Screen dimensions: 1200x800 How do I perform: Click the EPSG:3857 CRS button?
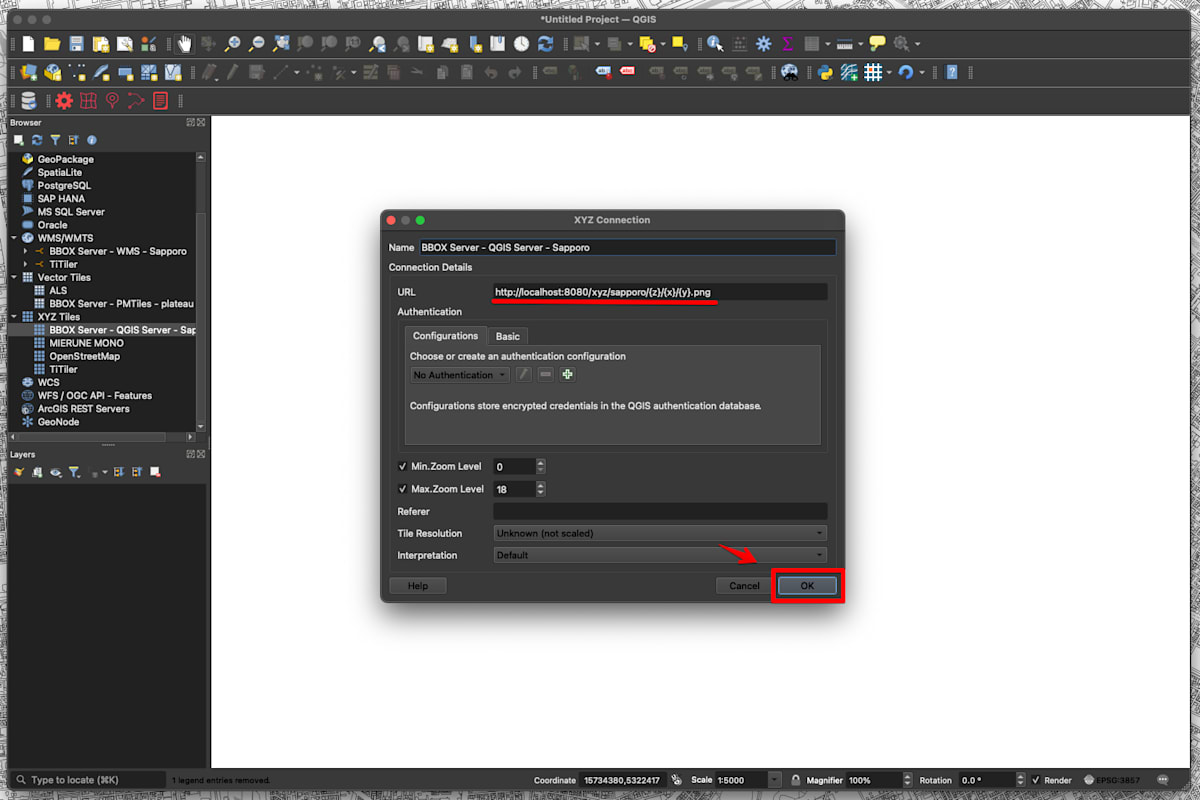[1113, 780]
